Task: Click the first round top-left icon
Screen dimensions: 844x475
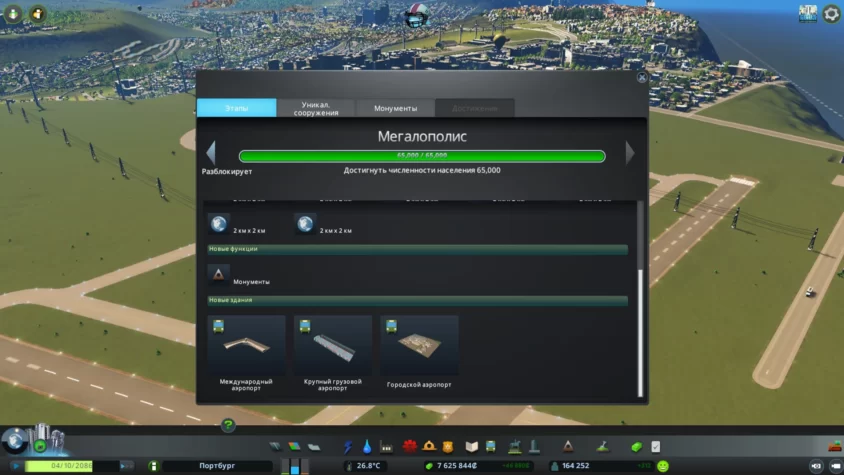Action: [13, 13]
